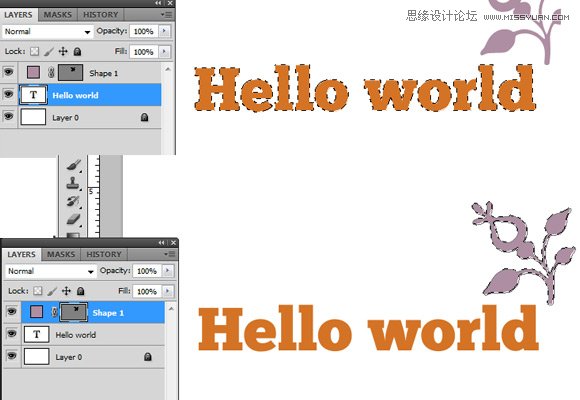
Task: Click Fill 100% field in lower panel
Action: tap(147, 292)
